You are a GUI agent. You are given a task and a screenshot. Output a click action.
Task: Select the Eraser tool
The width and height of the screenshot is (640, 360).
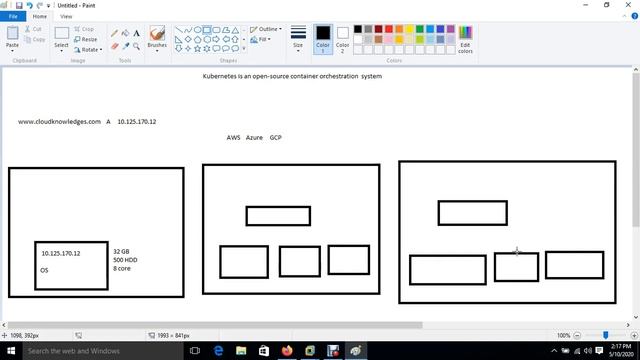(x=114, y=47)
